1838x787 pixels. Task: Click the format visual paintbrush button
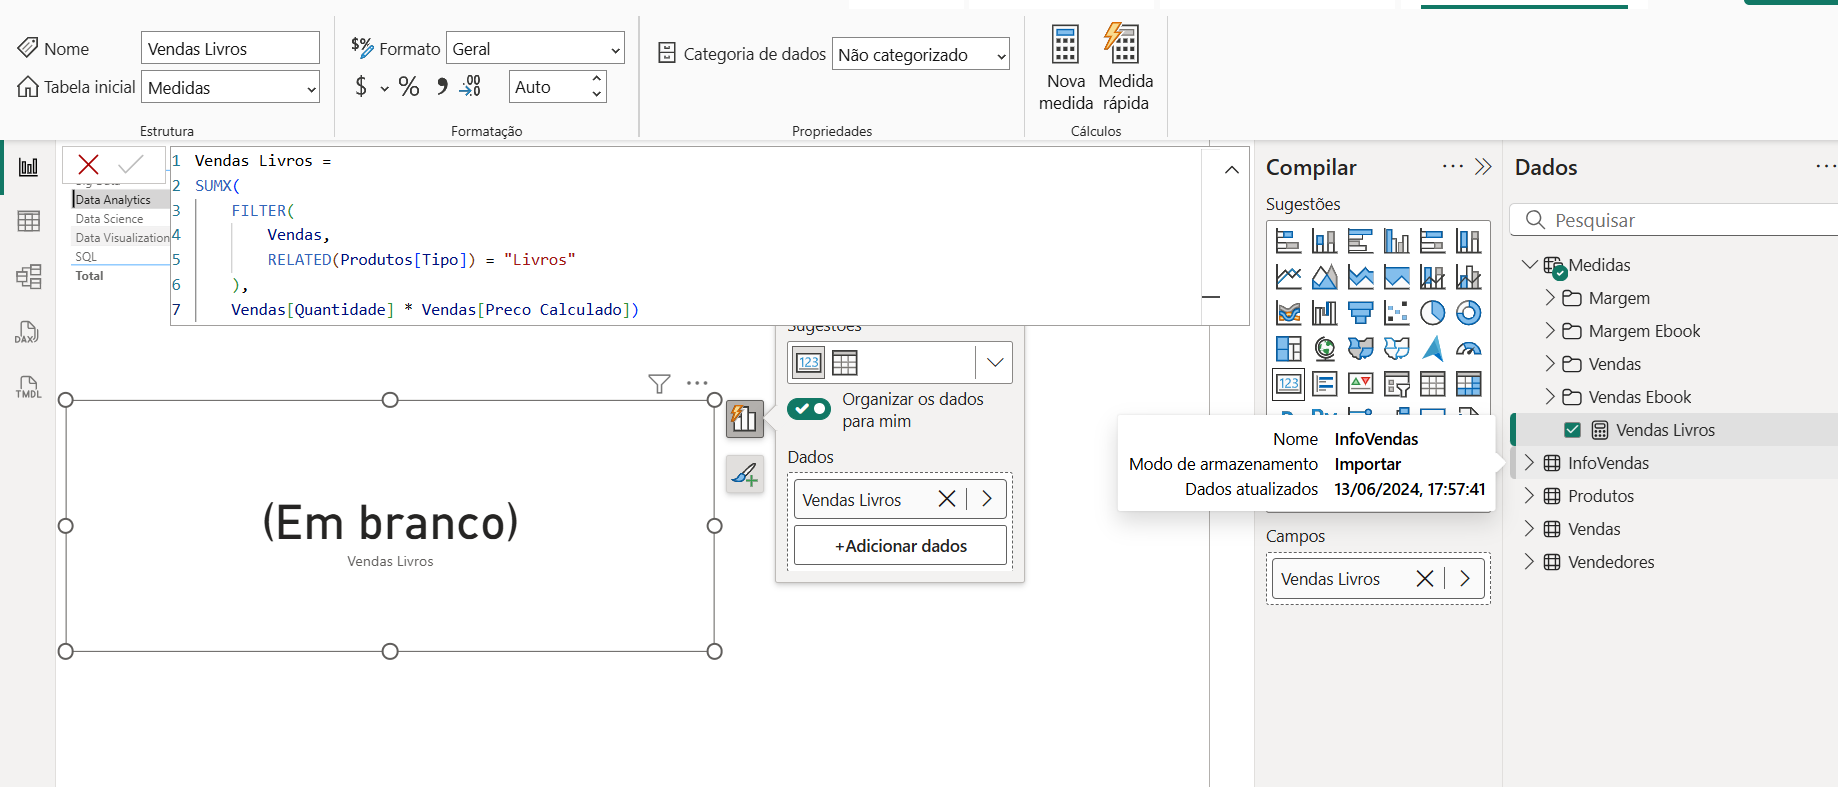(745, 473)
